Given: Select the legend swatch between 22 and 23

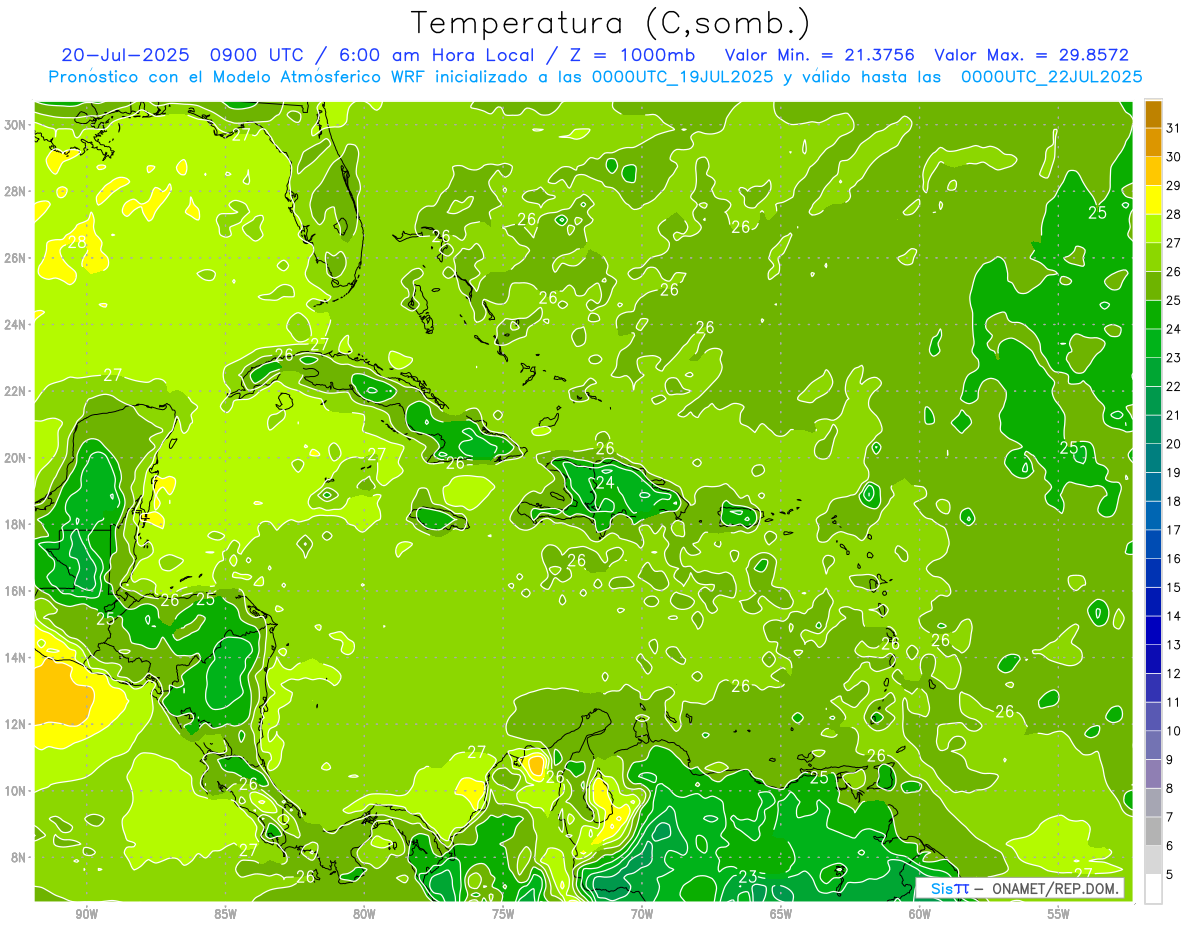Looking at the screenshot, I should tap(1153, 372).
